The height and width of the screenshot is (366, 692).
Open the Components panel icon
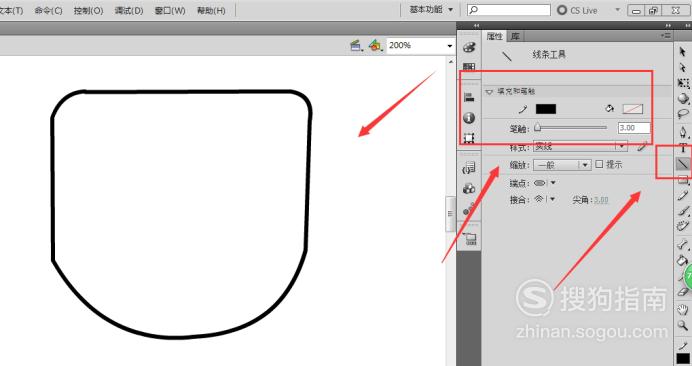pyautogui.click(x=469, y=189)
